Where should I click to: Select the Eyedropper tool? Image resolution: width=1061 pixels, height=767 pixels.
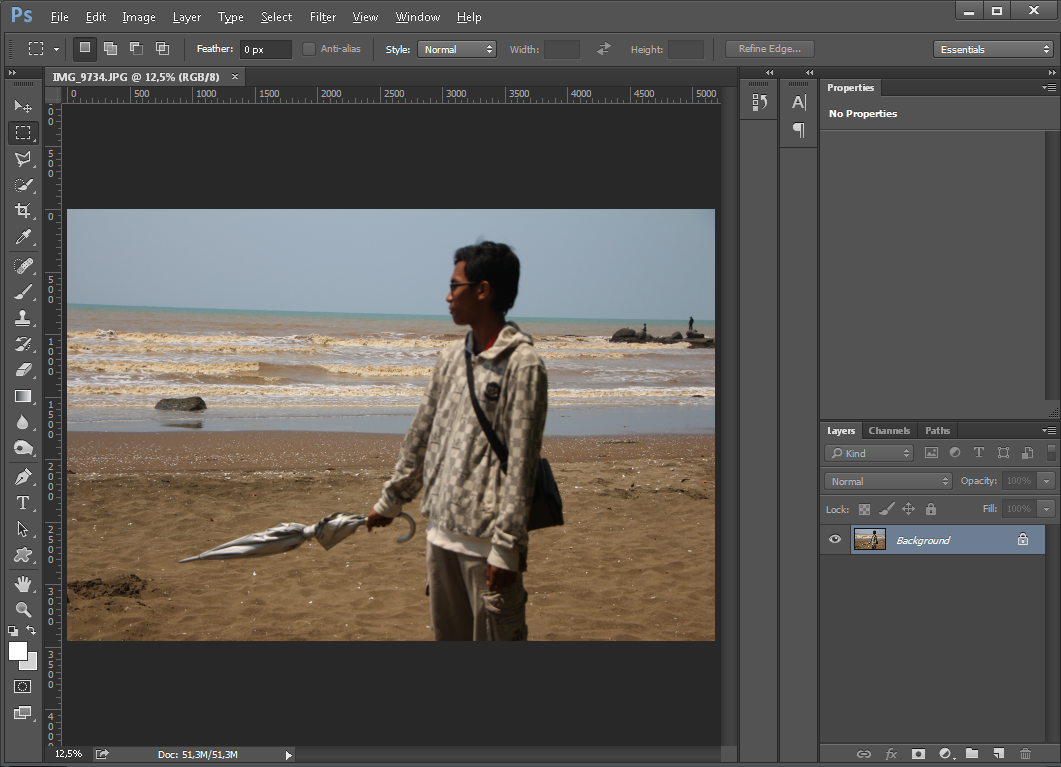[23, 237]
